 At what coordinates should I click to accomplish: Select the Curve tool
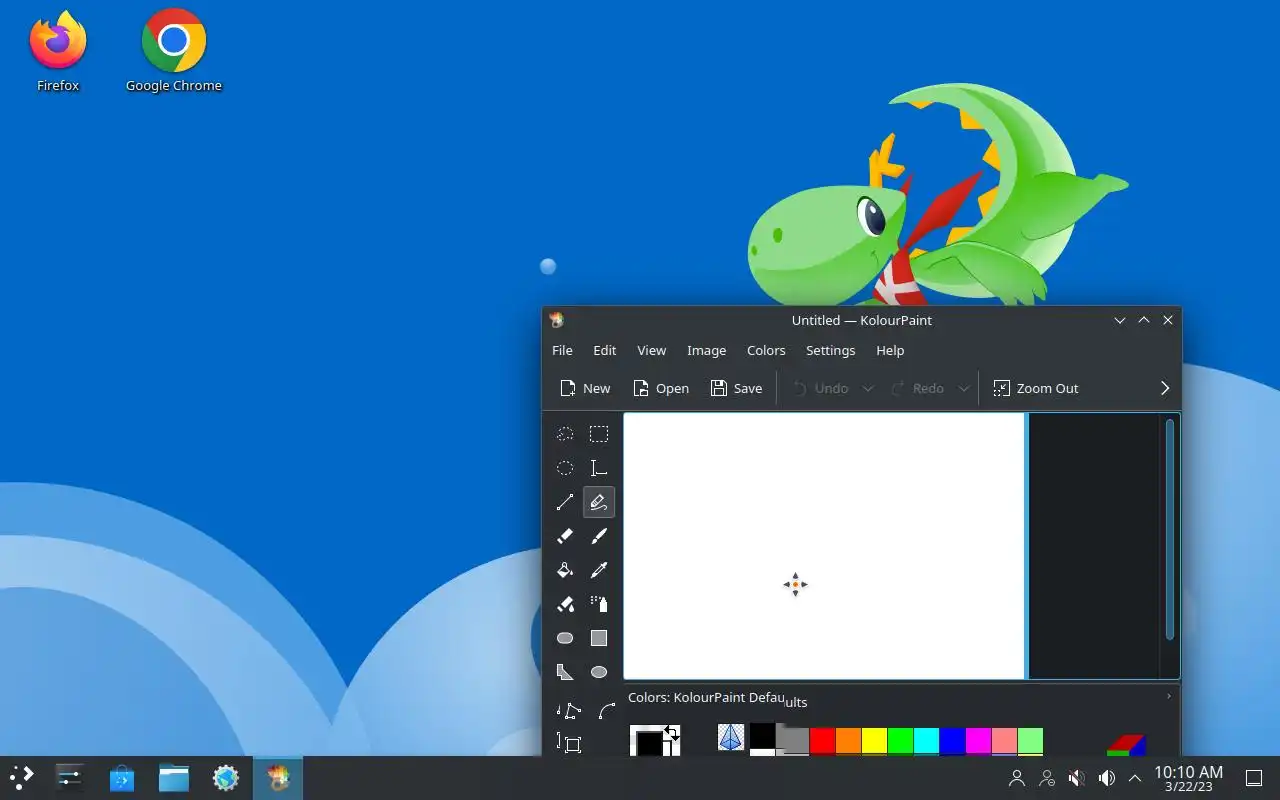click(x=607, y=711)
